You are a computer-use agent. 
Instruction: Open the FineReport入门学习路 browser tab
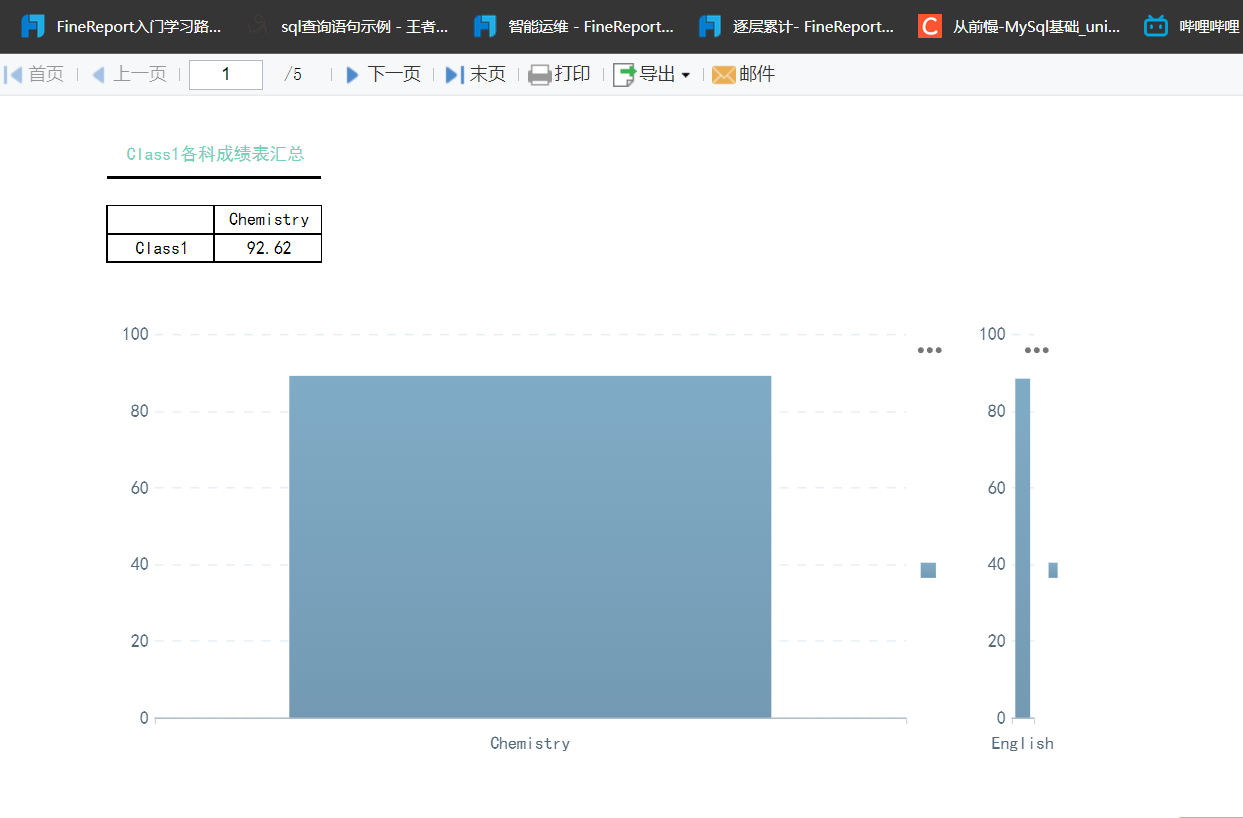point(120,27)
